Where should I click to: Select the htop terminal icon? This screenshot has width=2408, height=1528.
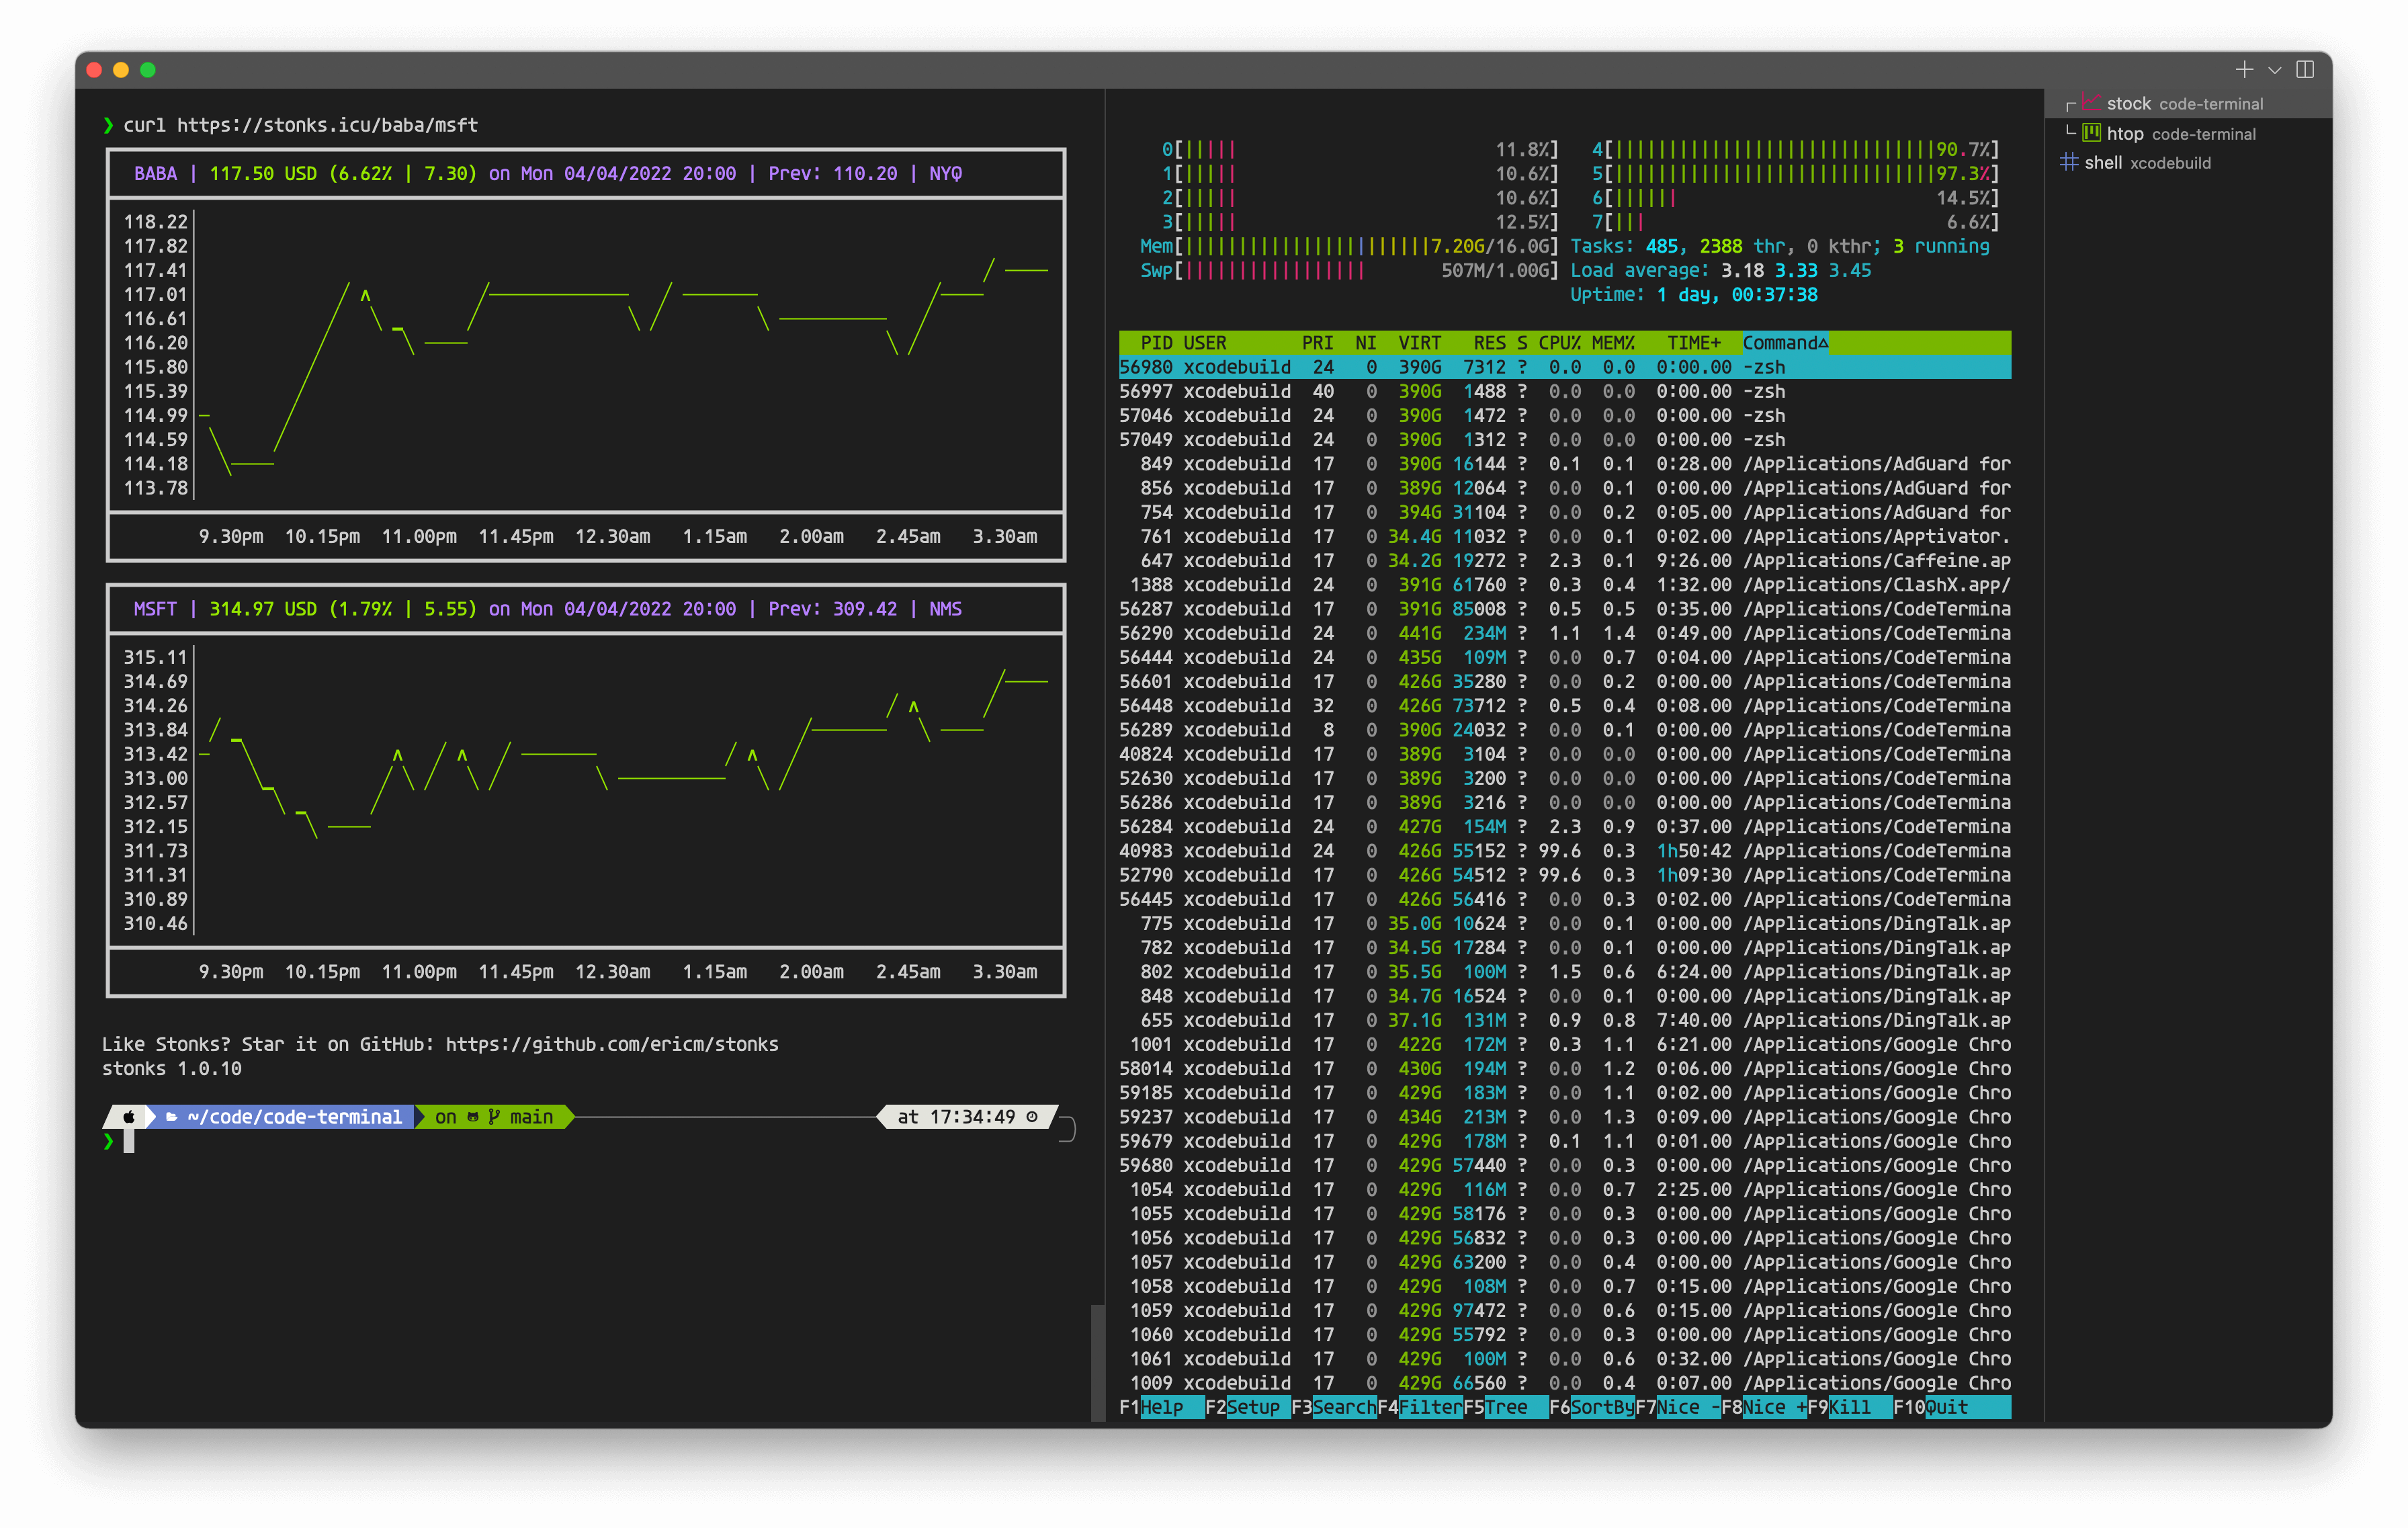[x=2091, y=133]
